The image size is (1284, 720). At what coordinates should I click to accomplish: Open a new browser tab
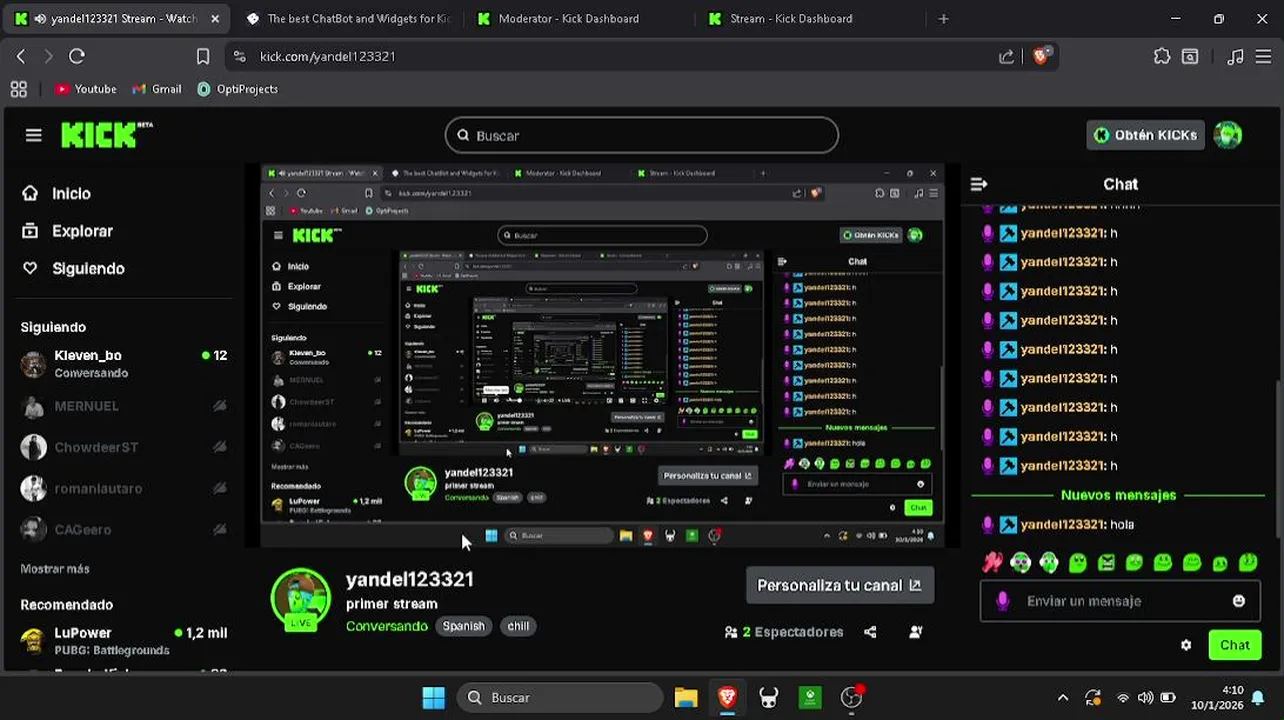pos(943,18)
